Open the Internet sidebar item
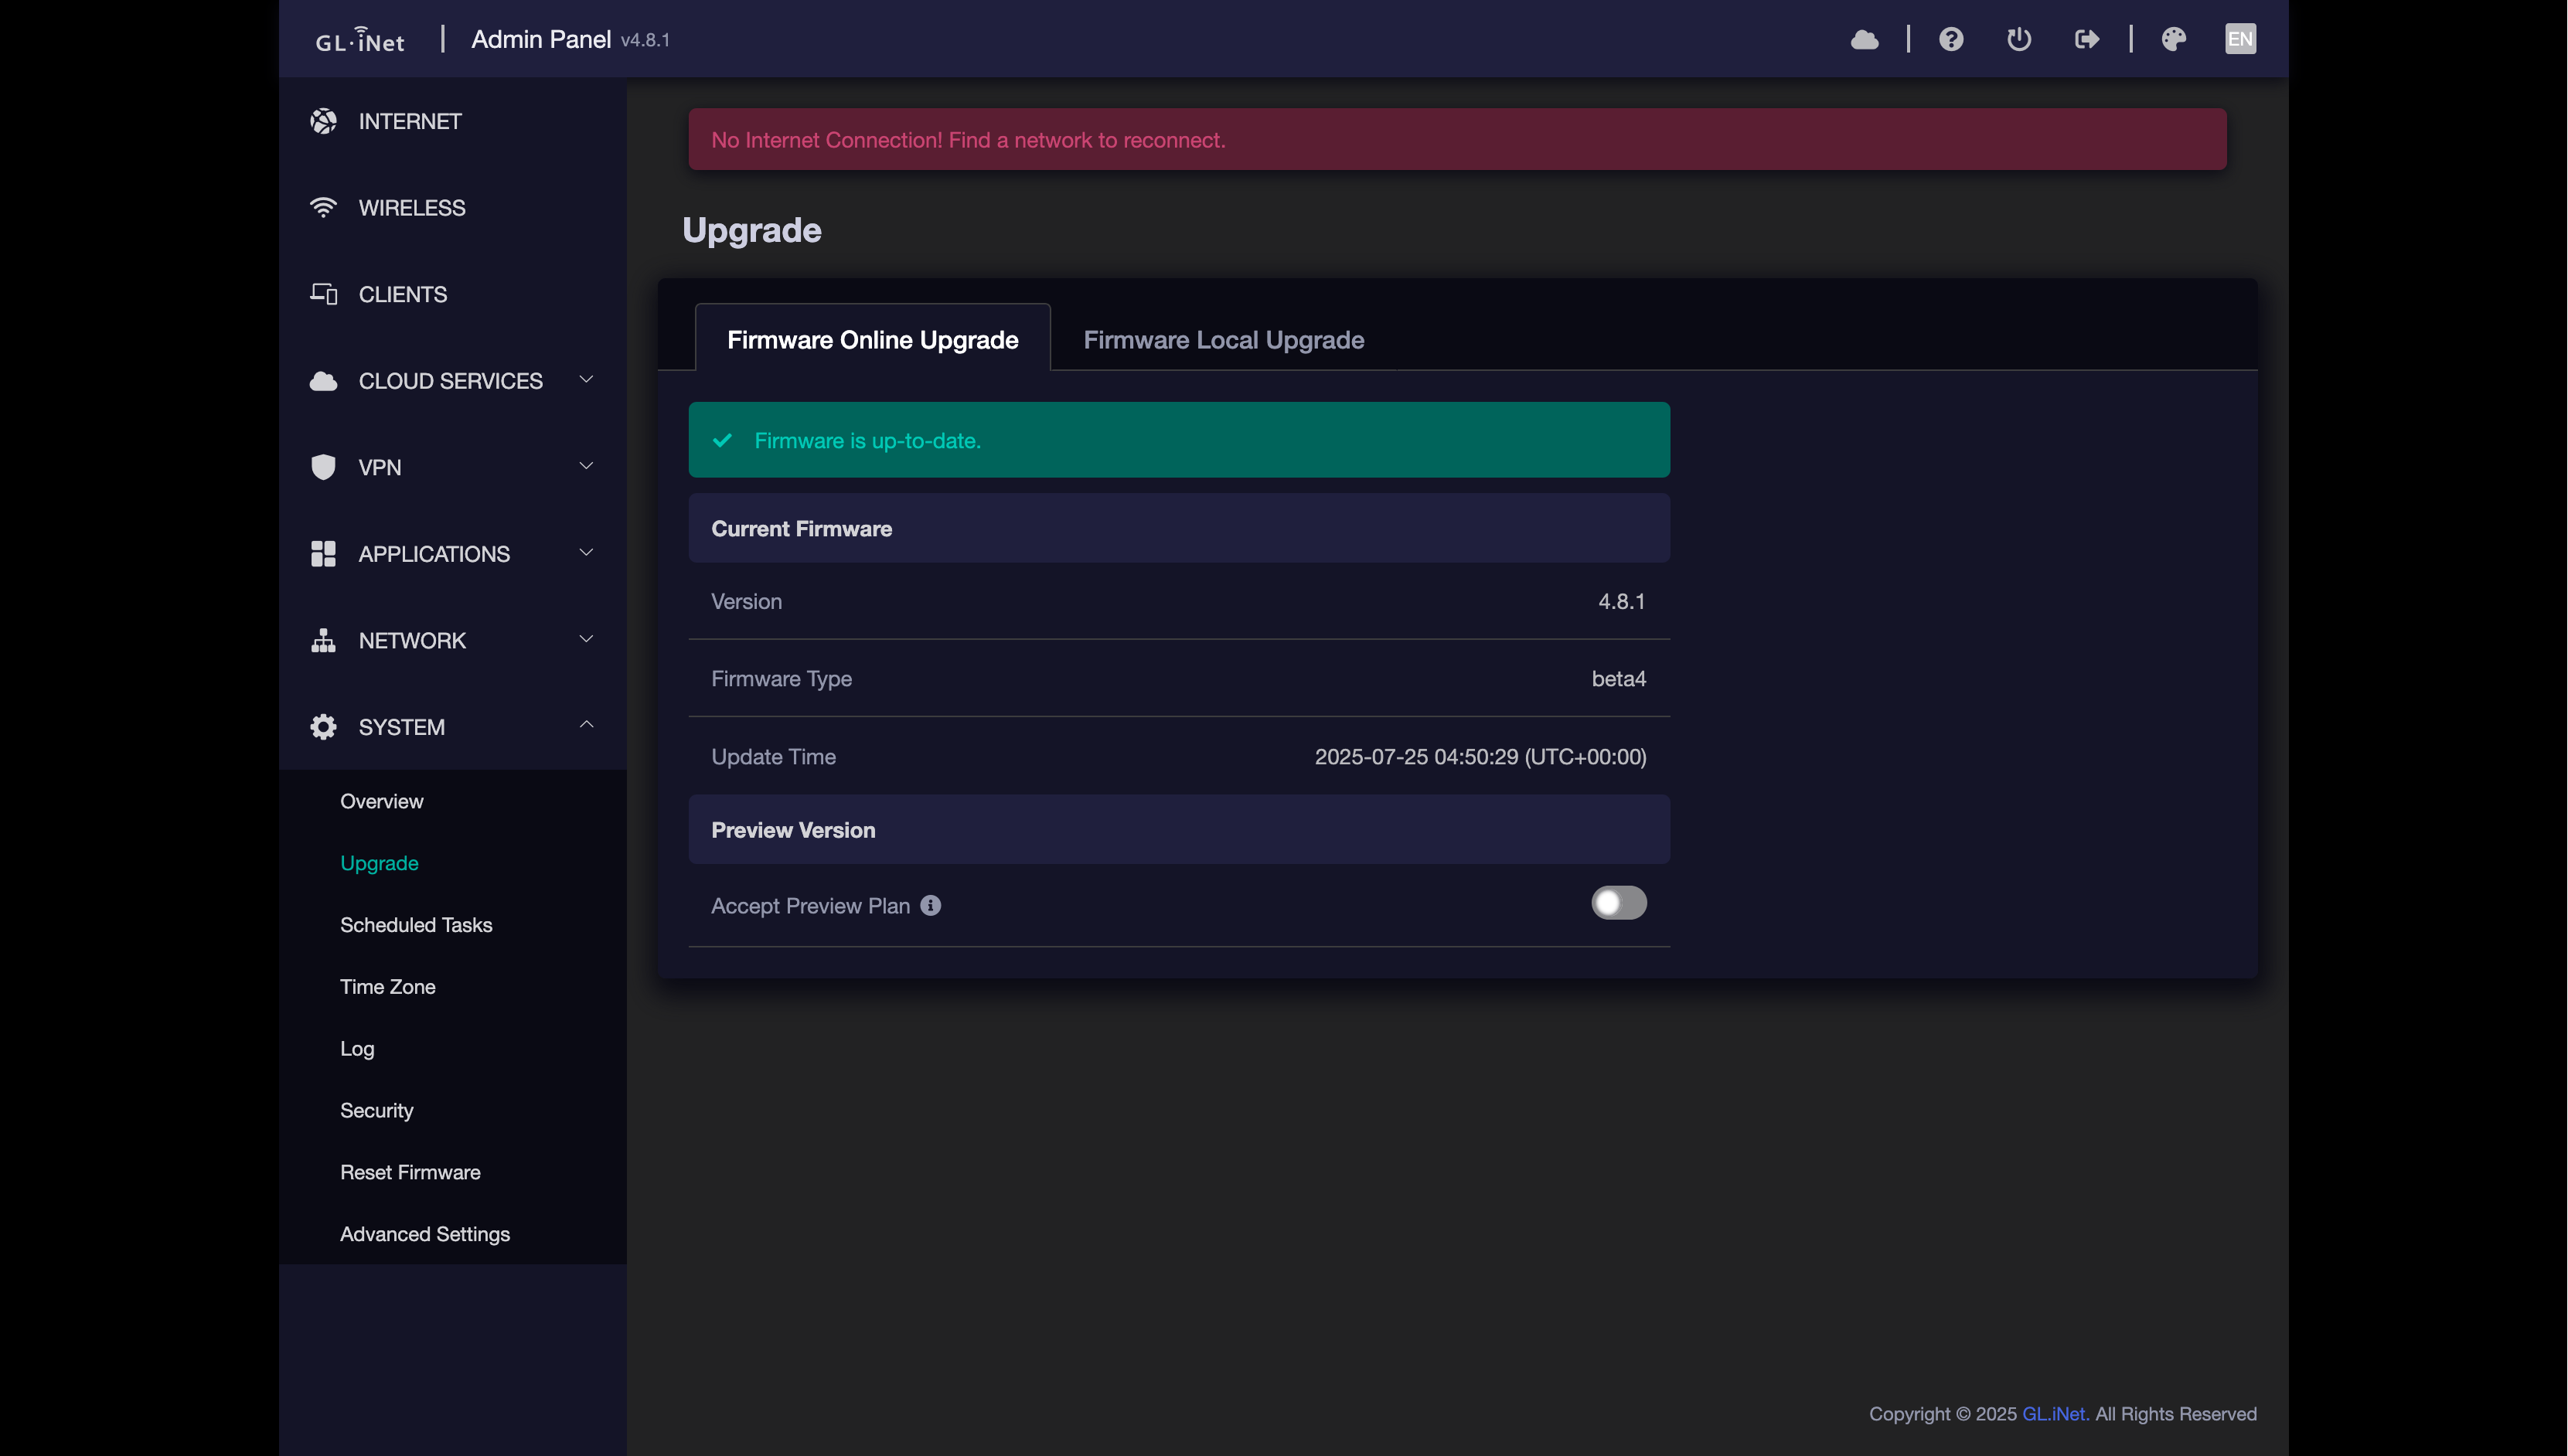This screenshot has height=1456, width=2568. 409,122
